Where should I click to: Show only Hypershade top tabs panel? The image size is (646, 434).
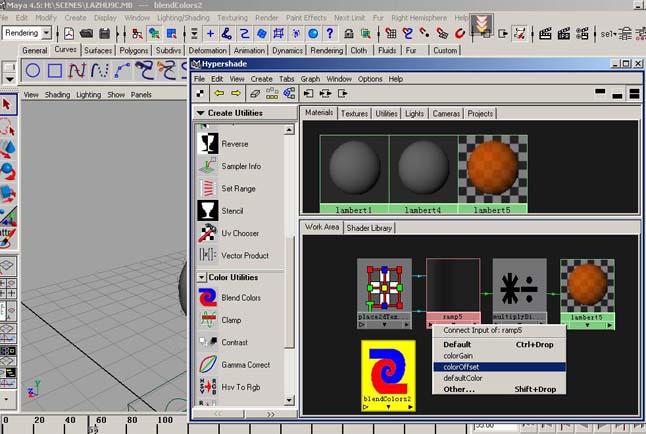pos(600,93)
